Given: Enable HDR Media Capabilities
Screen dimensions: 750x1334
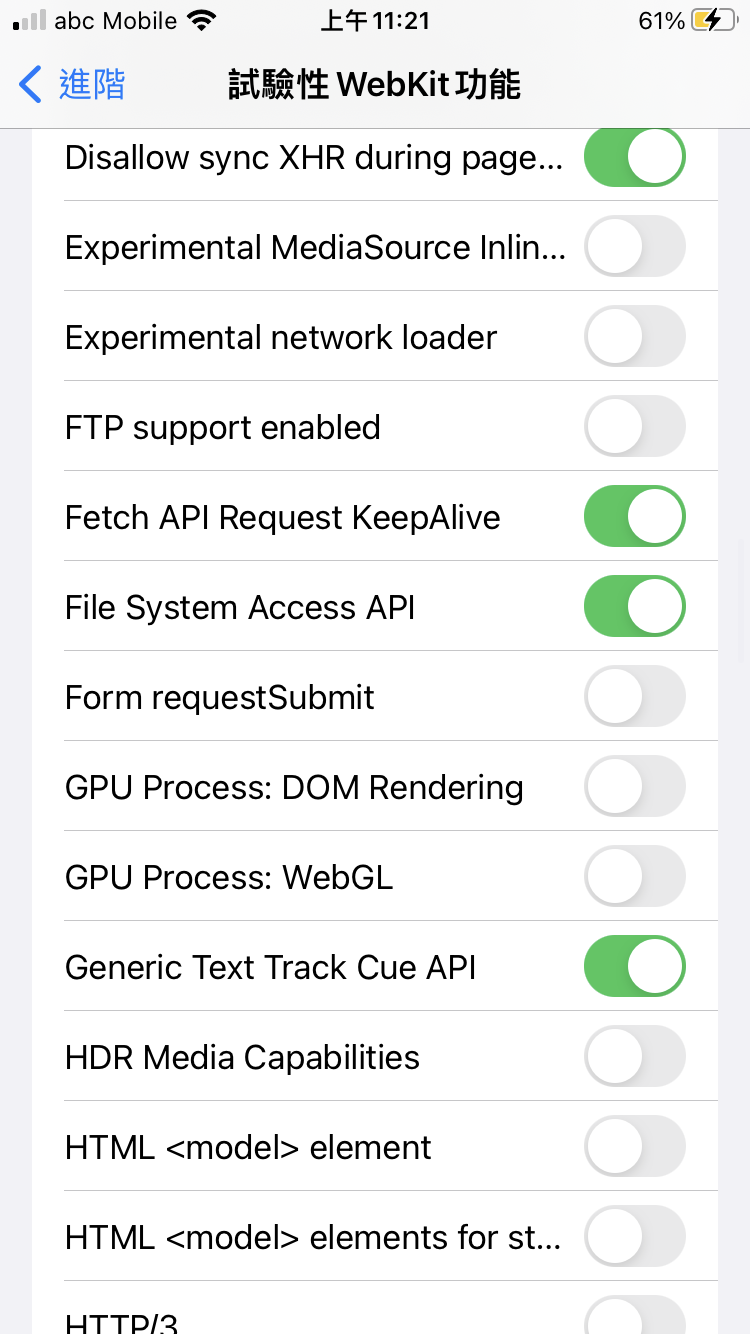Looking at the screenshot, I should click(634, 1057).
